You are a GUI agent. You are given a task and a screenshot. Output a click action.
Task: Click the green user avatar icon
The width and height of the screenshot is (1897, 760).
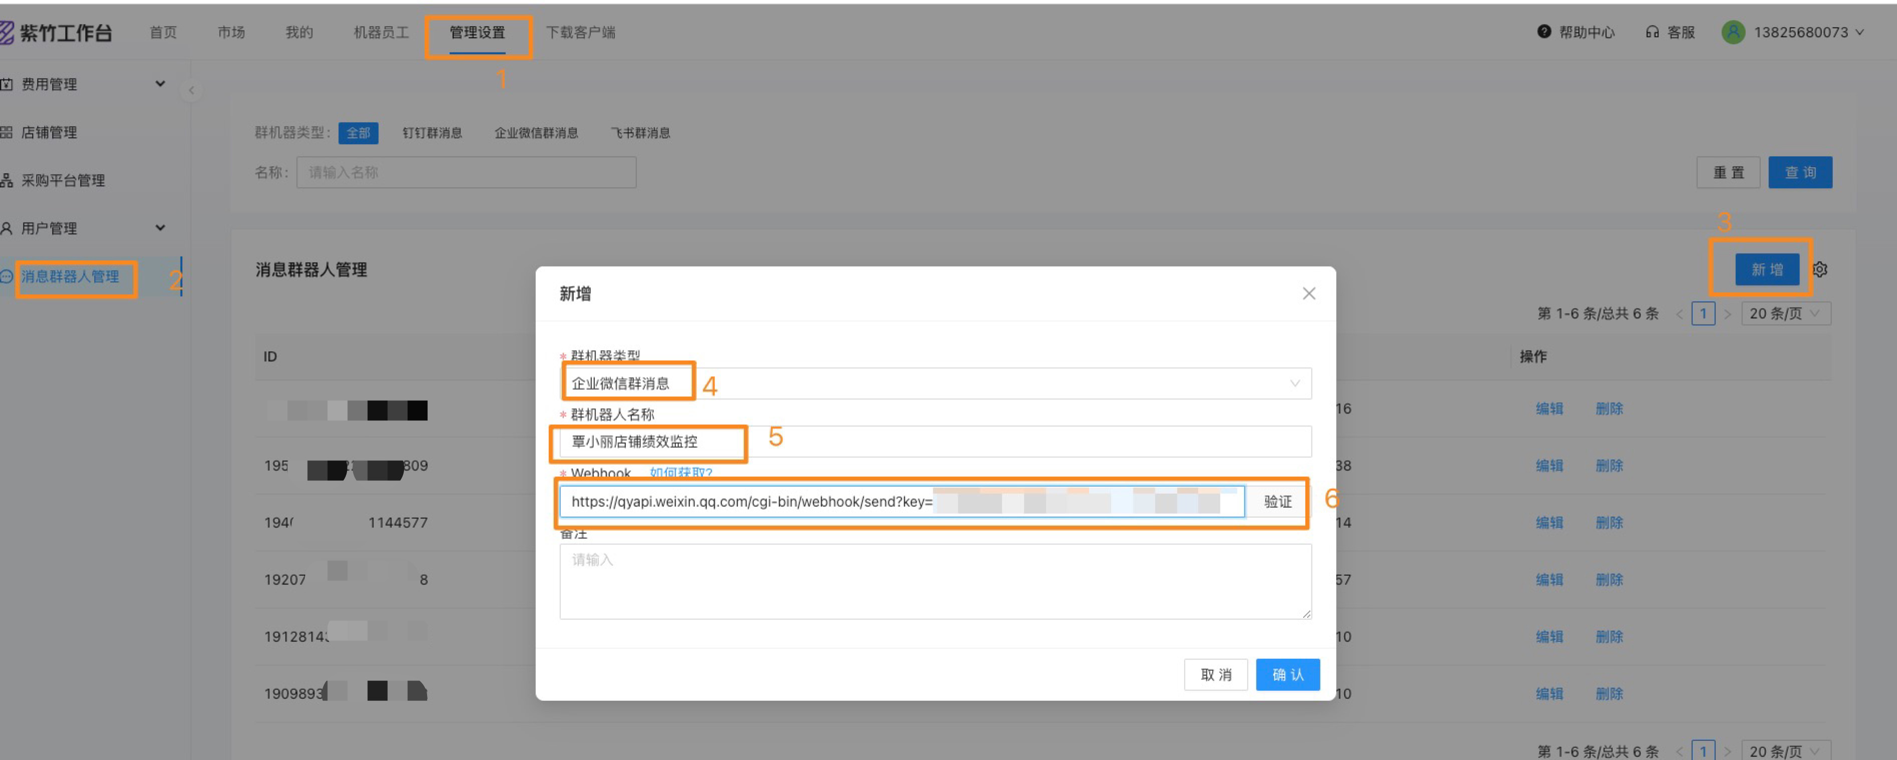[1733, 32]
